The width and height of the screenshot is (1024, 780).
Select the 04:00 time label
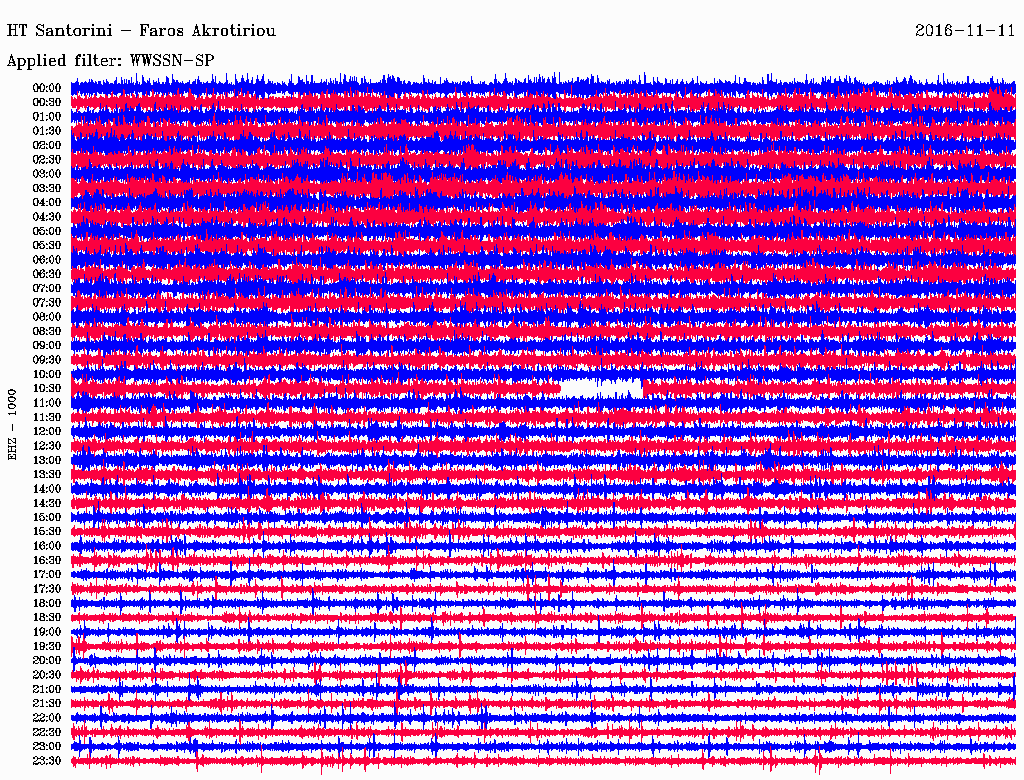(47, 203)
